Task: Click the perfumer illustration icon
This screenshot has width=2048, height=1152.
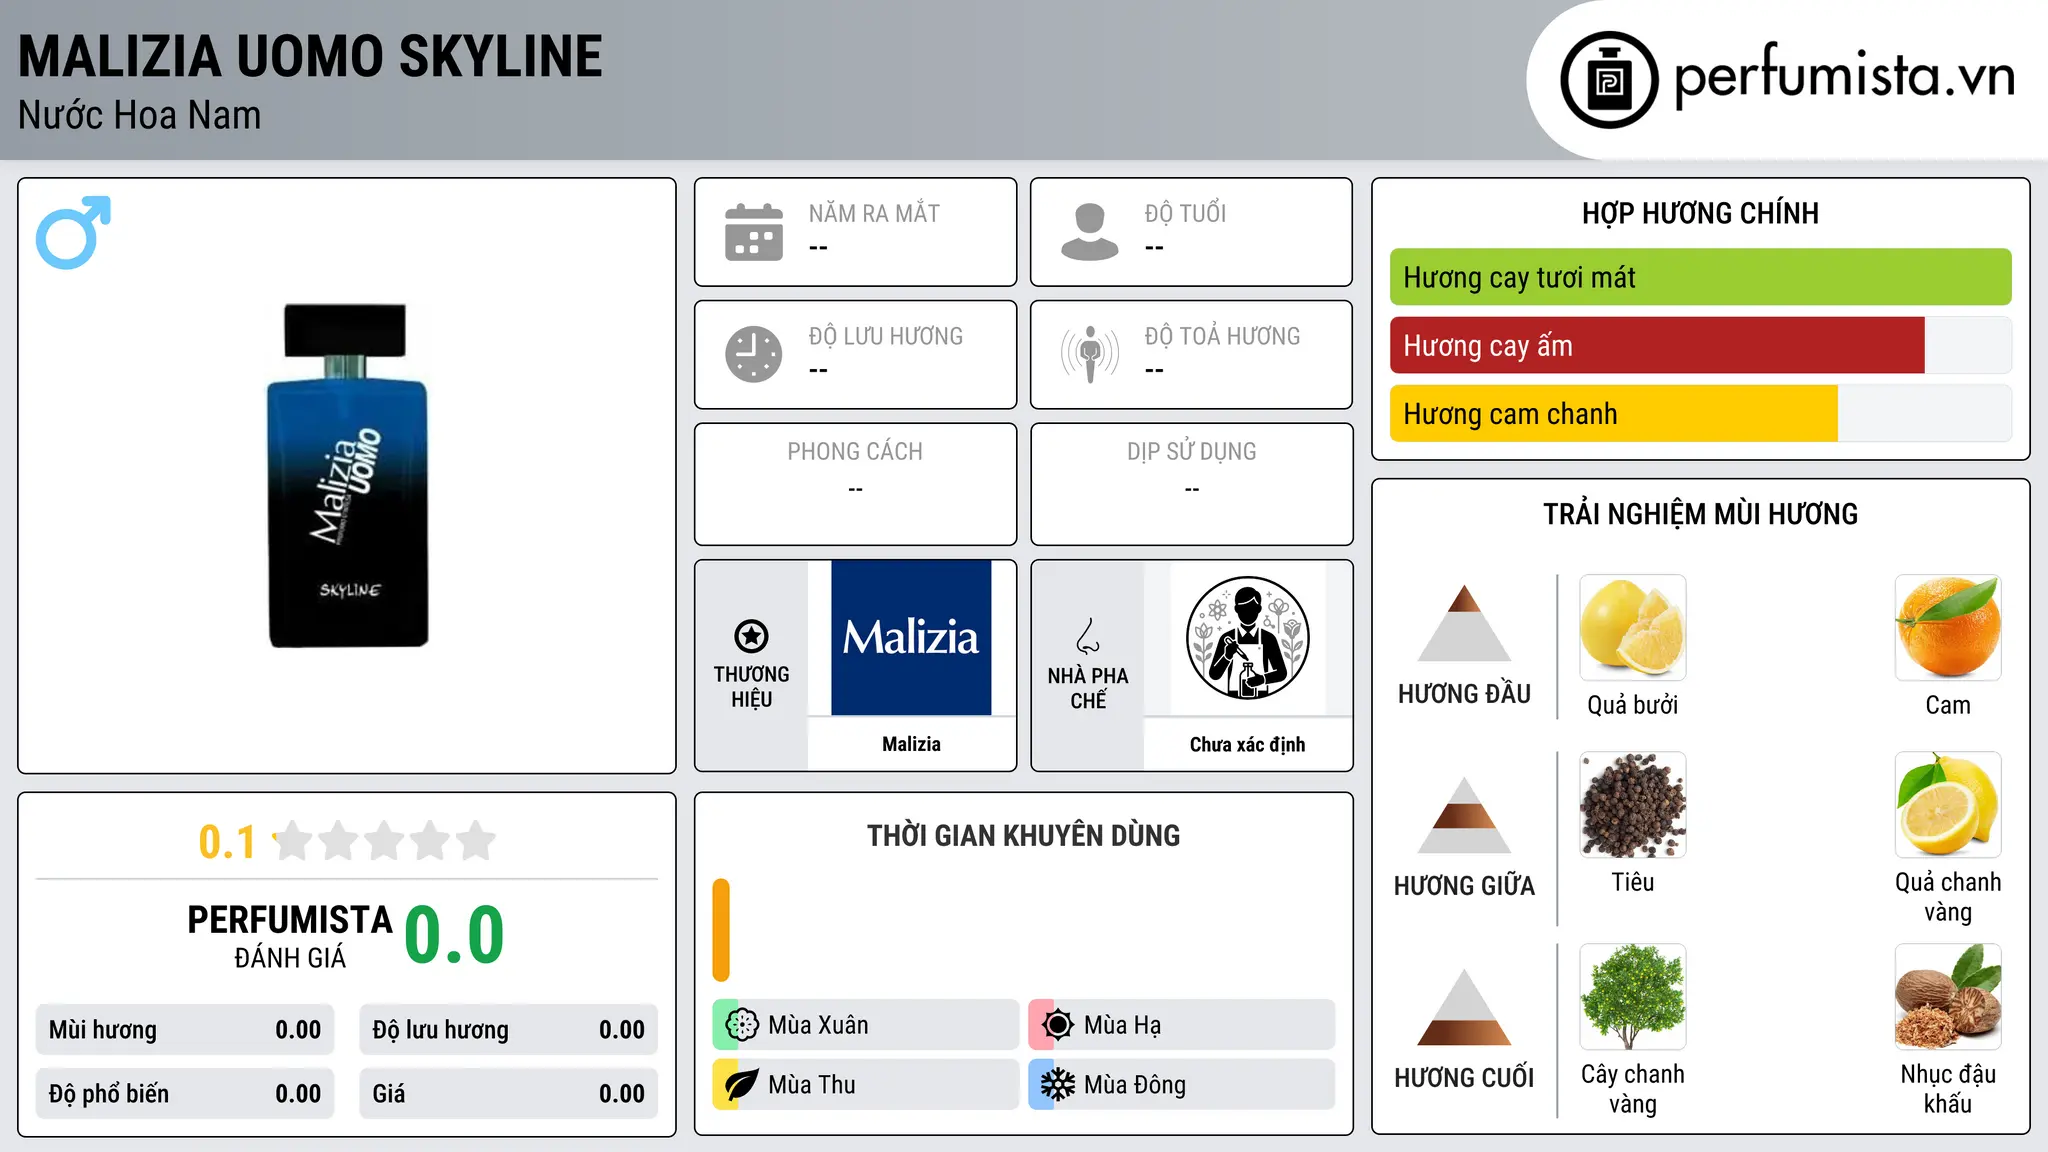Action: (x=1247, y=638)
